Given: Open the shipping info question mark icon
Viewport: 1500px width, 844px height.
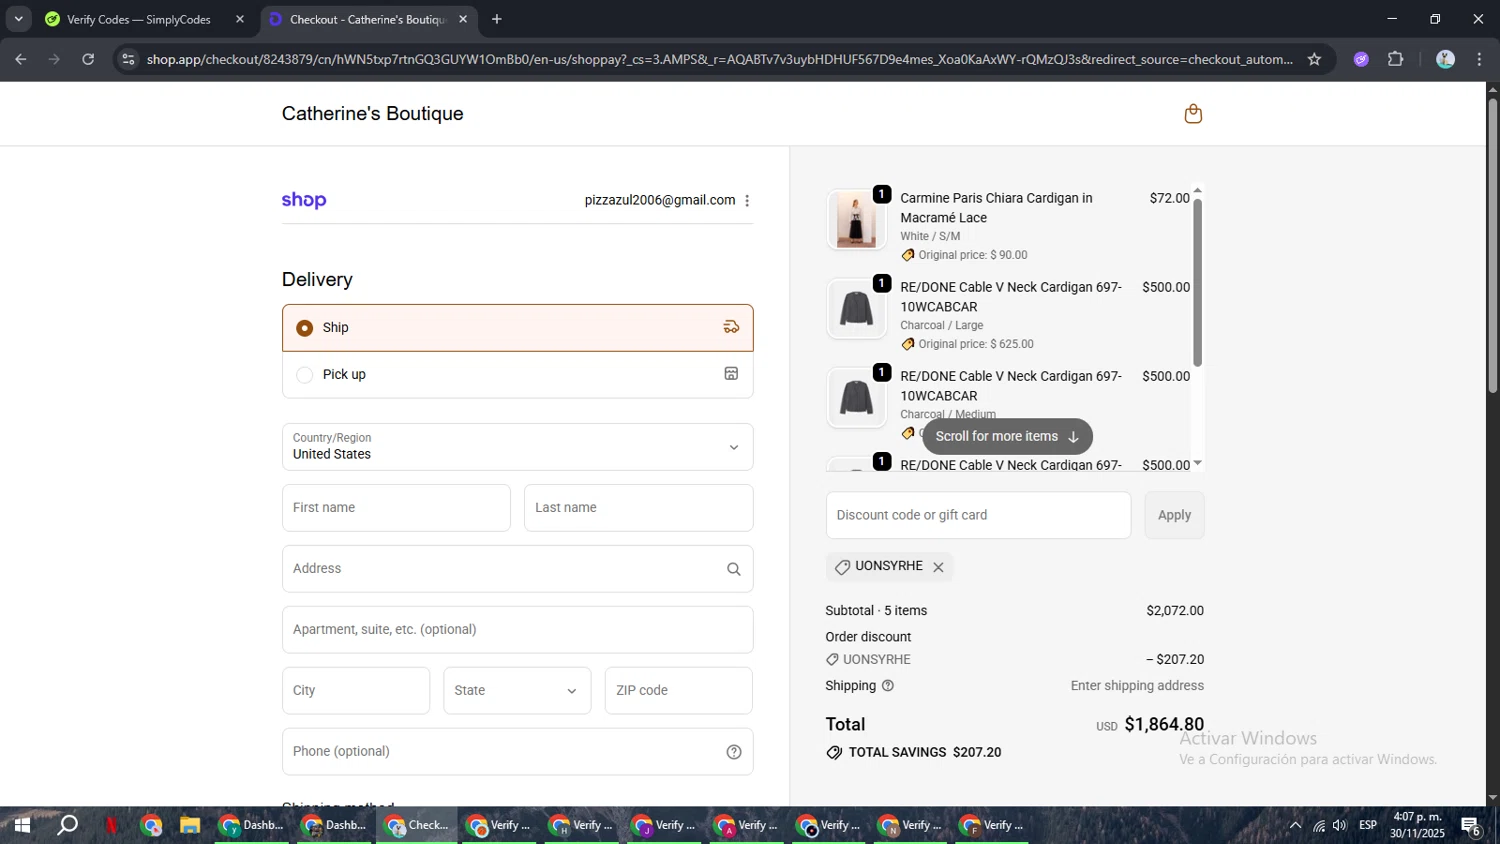Looking at the screenshot, I should [888, 686].
